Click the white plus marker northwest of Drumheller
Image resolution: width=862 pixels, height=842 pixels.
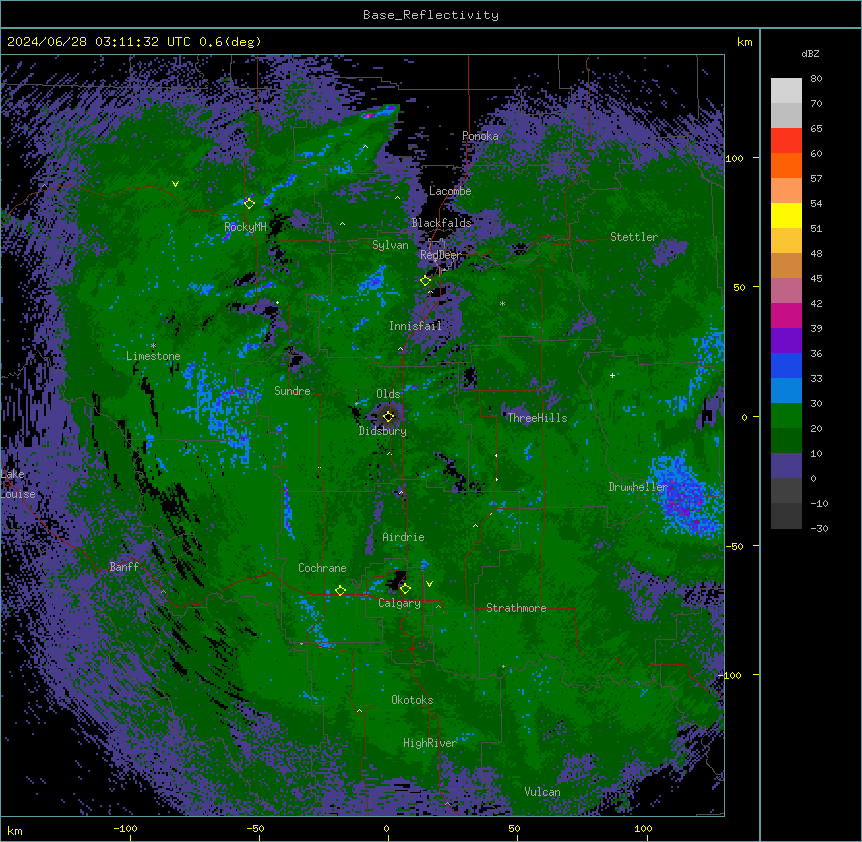612,375
